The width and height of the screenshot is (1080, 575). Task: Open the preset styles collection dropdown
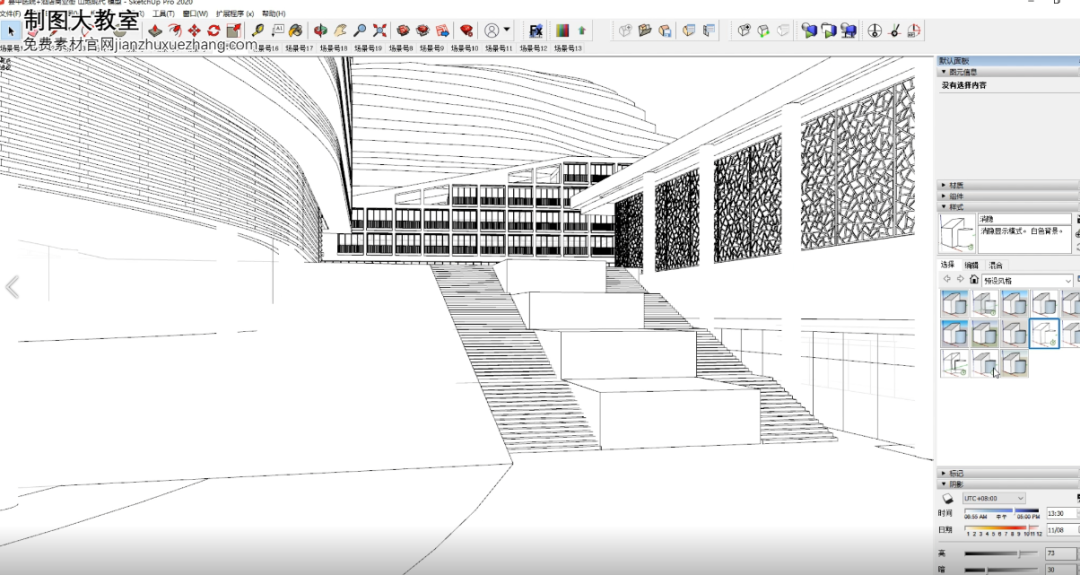click(x=1026, y=280)
